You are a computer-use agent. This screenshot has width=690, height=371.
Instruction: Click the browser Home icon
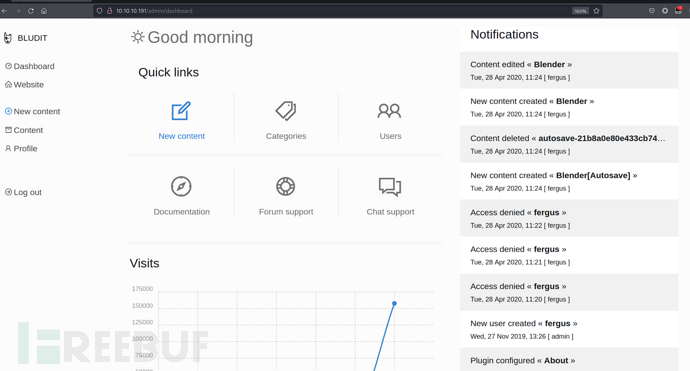pyautogui.click(x=44, y=11)
